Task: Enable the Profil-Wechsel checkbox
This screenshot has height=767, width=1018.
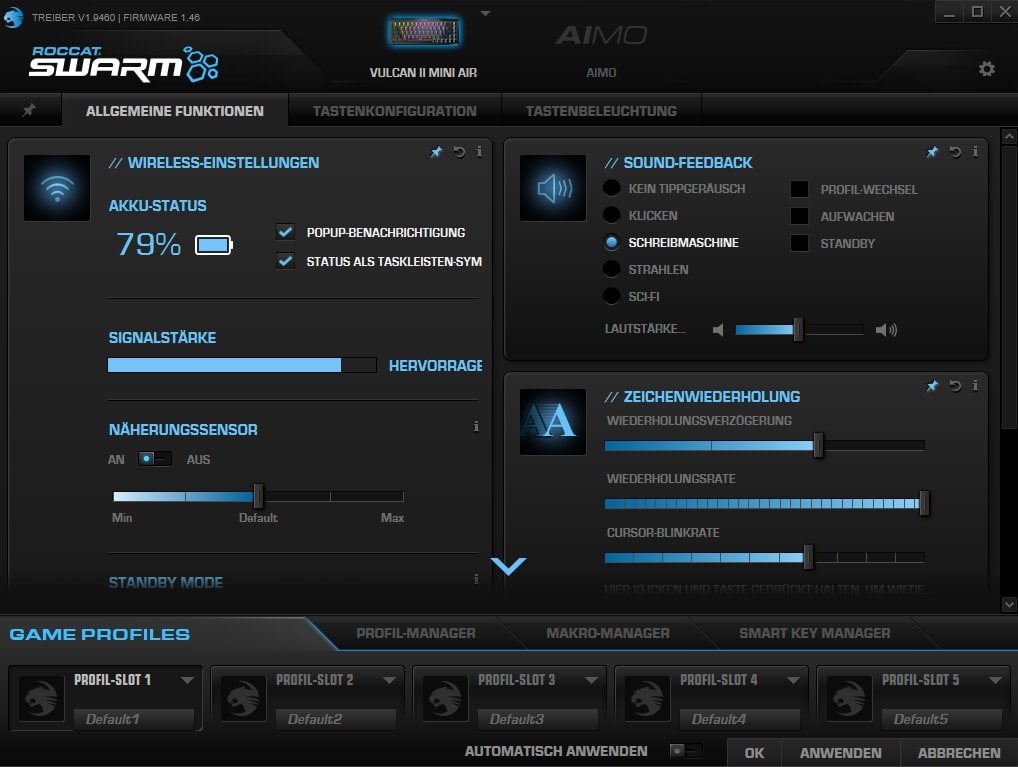Action: (x=799, y=189)
